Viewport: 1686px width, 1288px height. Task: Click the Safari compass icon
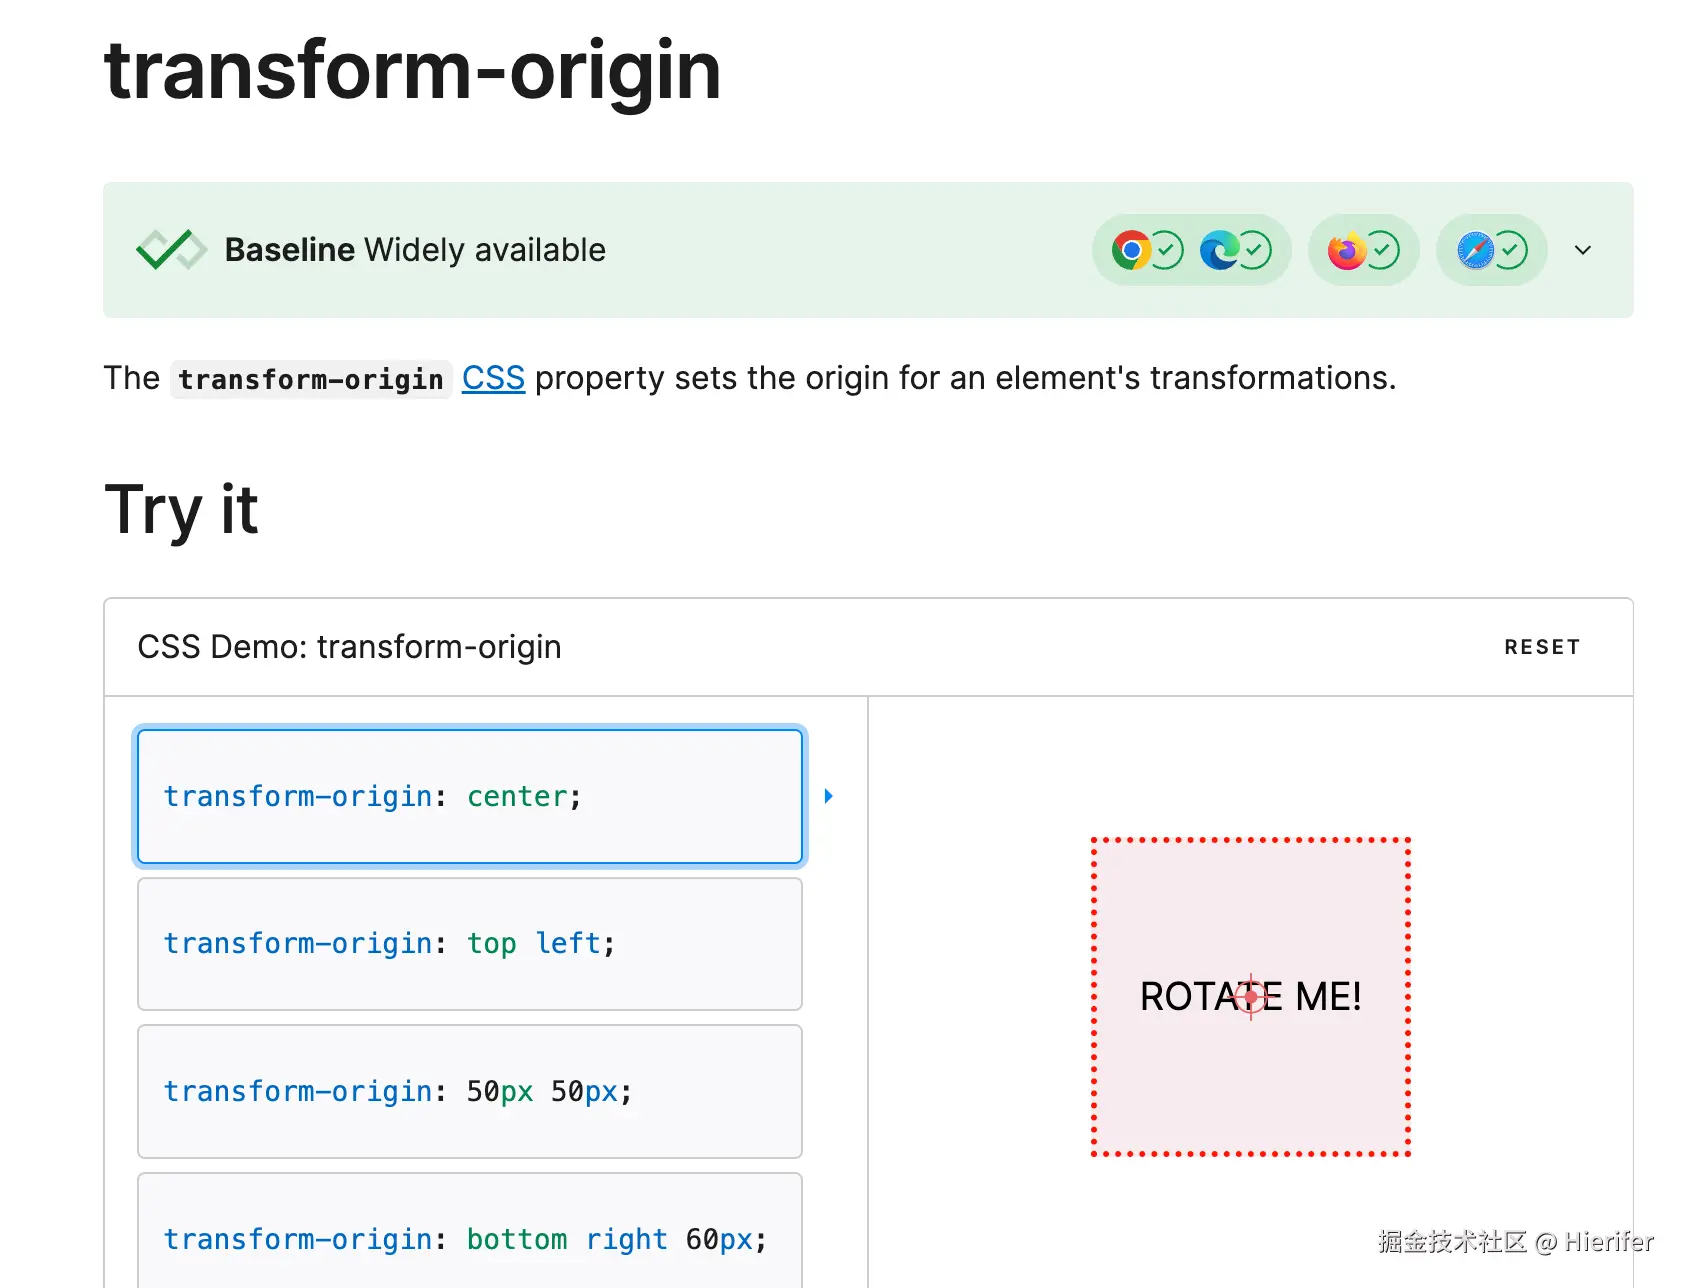pos(1475,250)
